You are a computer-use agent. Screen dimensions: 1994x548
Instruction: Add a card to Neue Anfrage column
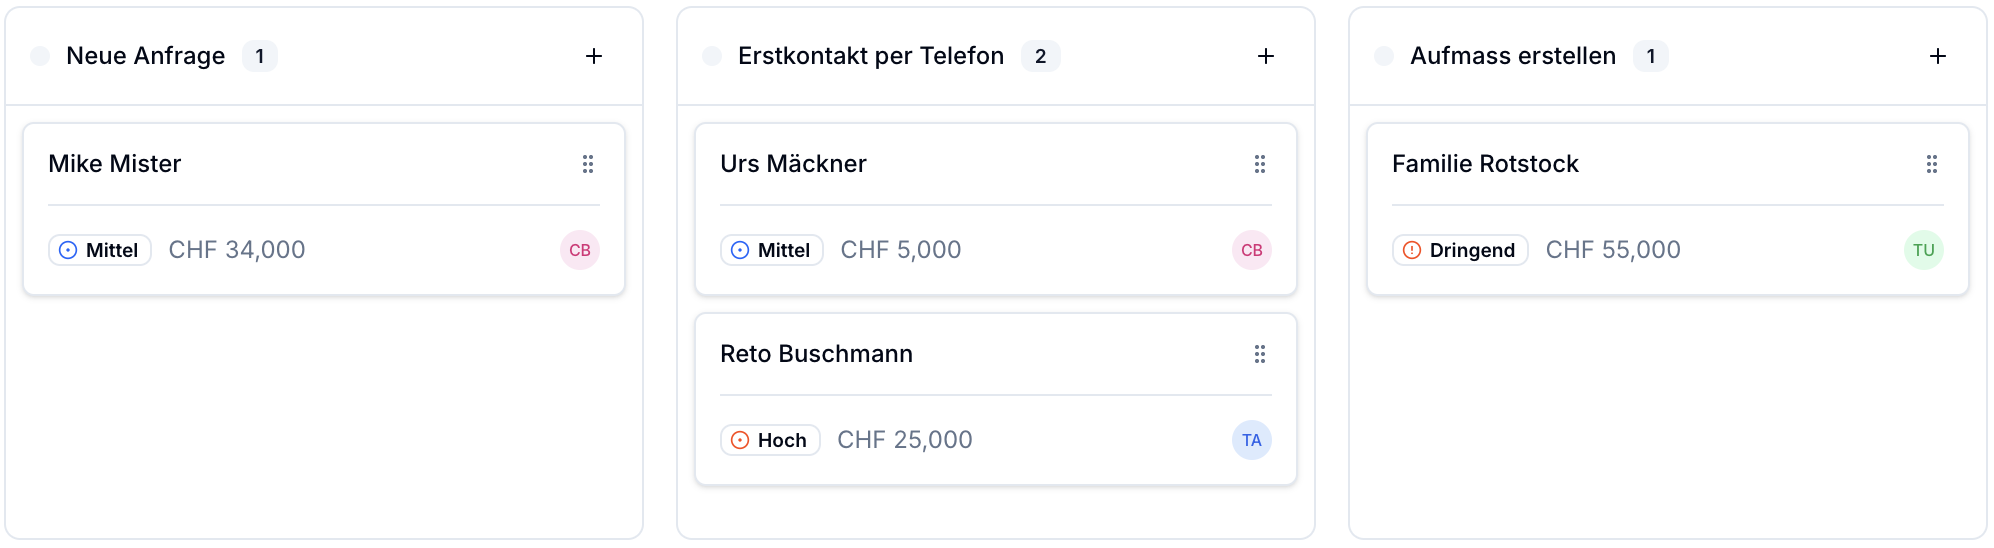point(594,56)
